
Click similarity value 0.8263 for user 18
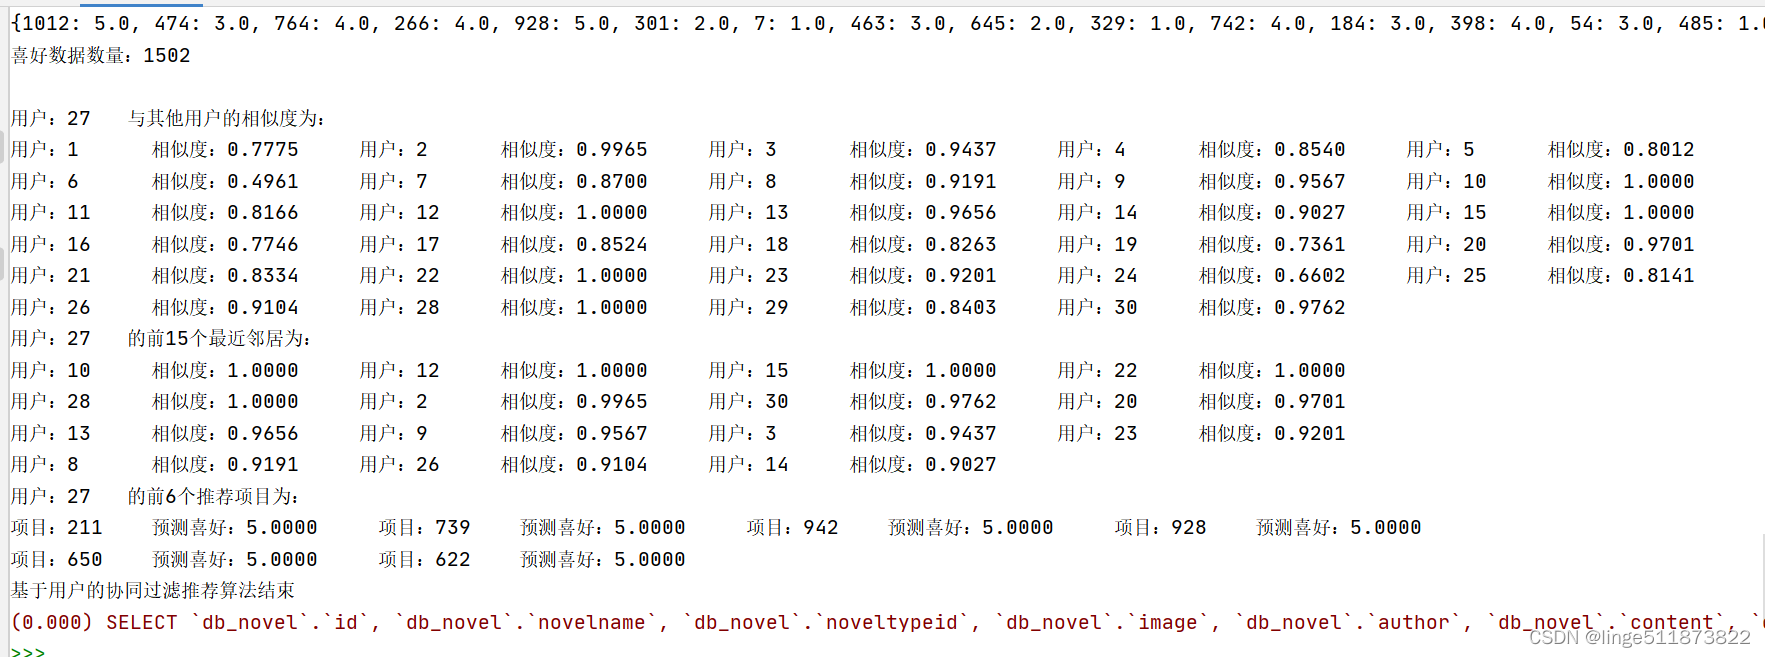click(x=960, y=245)
